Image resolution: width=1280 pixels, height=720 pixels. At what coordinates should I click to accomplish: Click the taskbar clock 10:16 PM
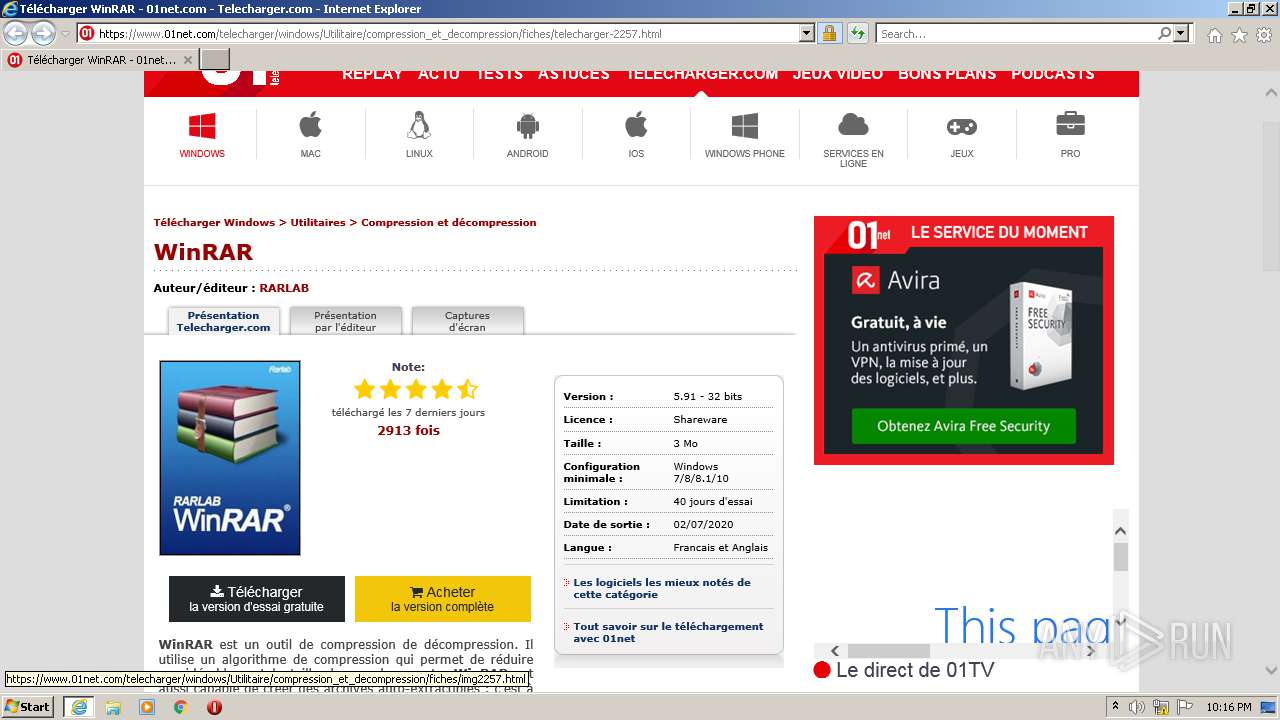1228,707
